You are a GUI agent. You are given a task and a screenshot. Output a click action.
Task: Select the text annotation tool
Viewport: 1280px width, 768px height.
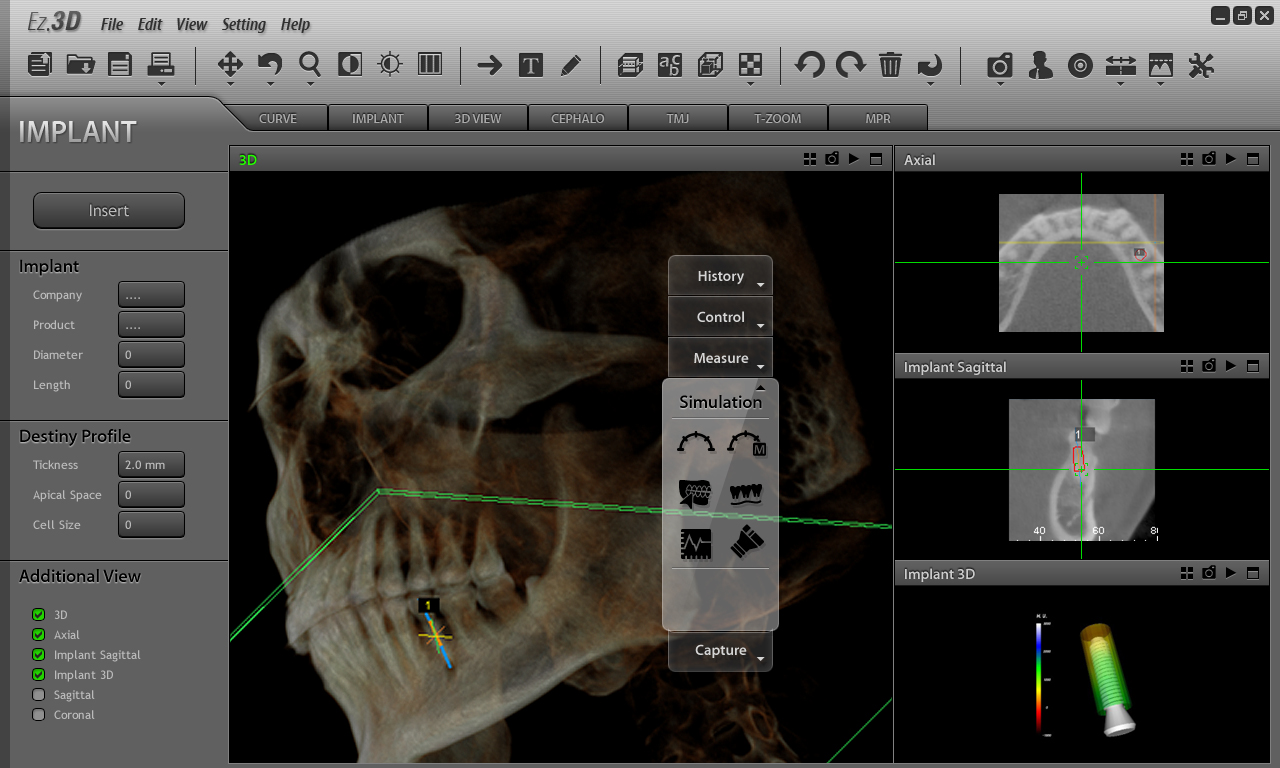[530, 66]
